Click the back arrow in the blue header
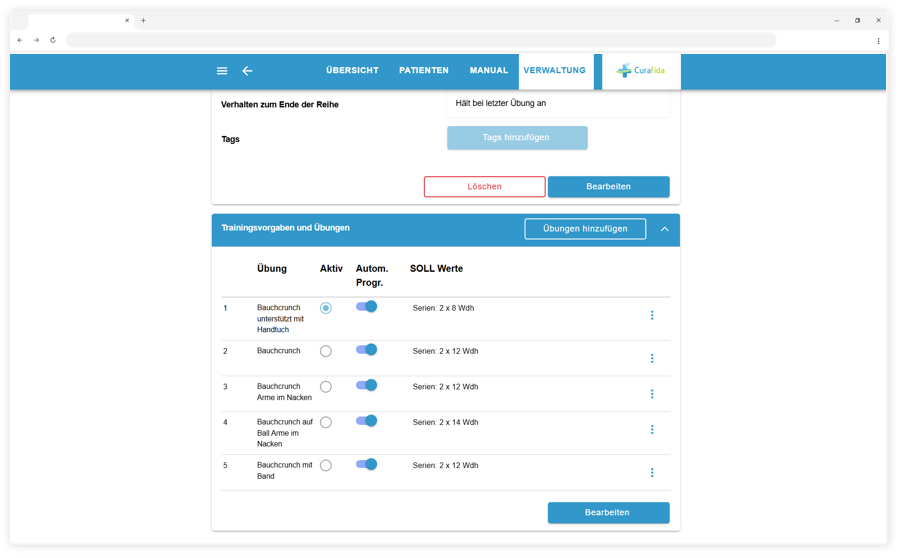 point(247,71)
